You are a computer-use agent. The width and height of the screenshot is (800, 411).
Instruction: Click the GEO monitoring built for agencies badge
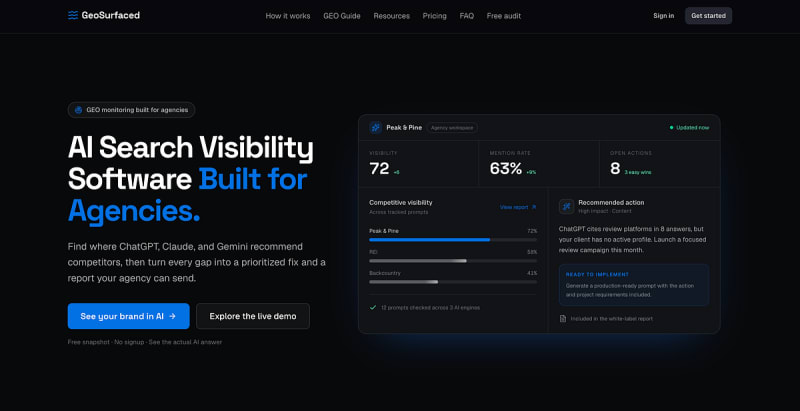coord(131,110)
